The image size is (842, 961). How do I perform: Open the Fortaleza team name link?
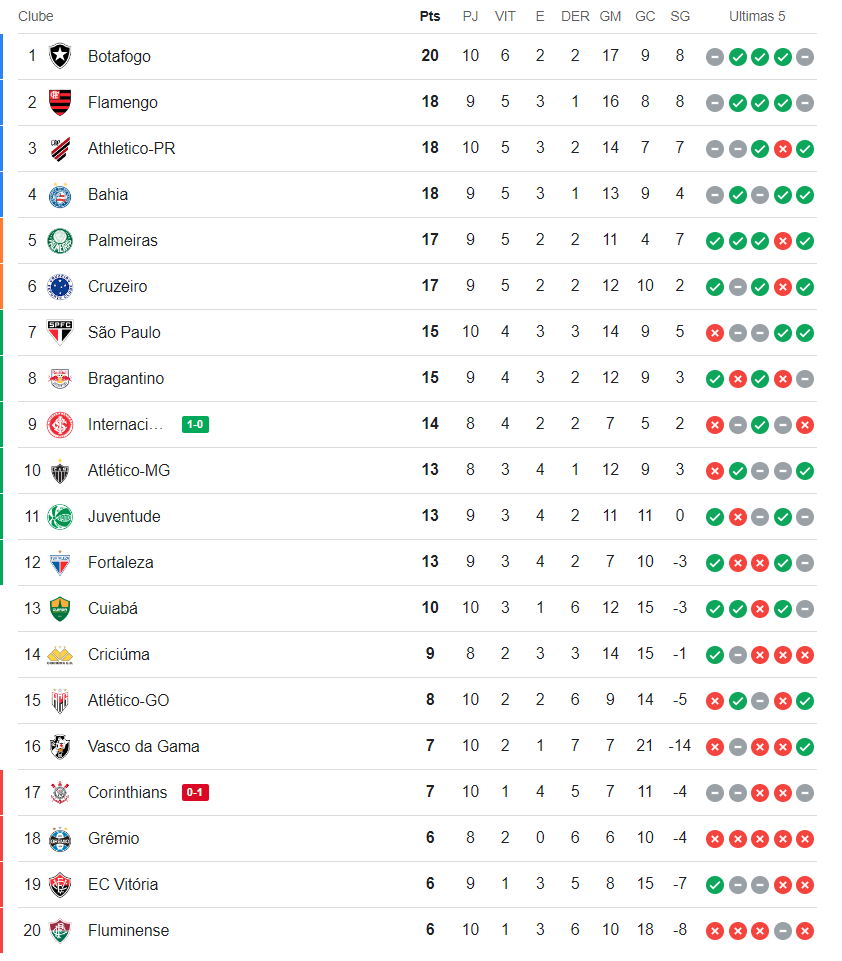pyautogui.click(x=120, y=562)
